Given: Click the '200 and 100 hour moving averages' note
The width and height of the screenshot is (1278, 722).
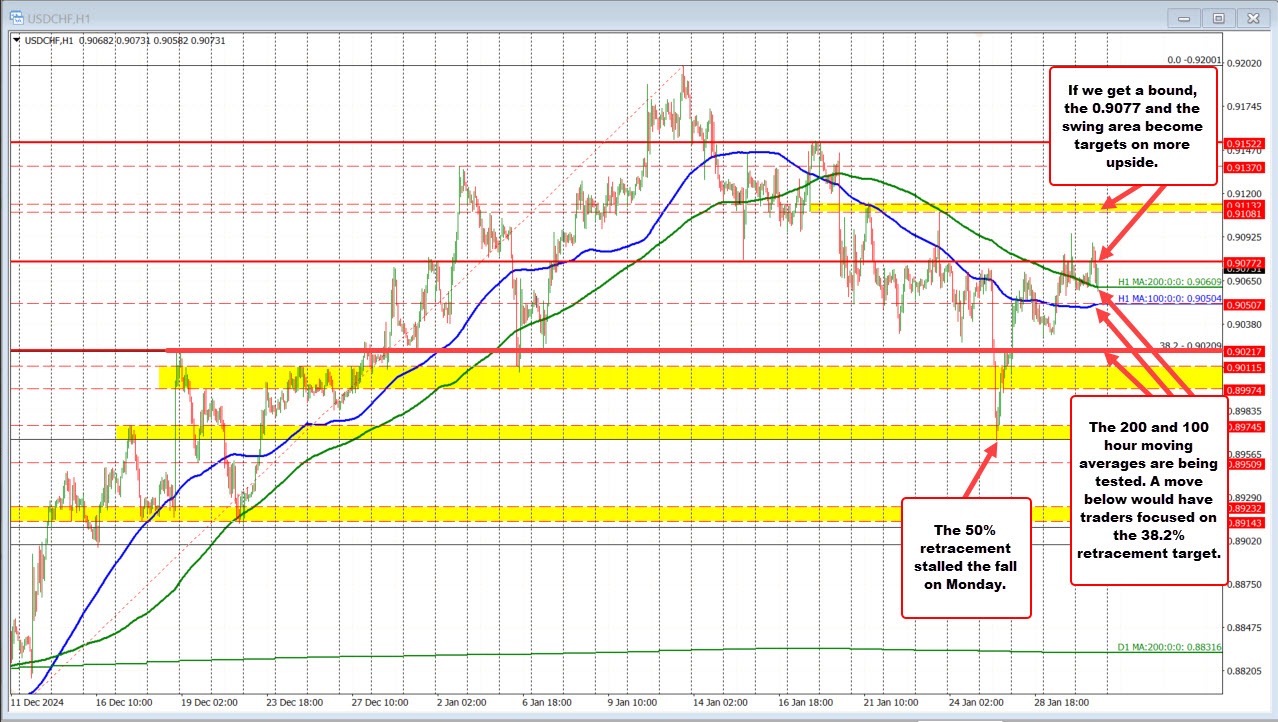Looking at the screenshot, I should pyautogui.click(x=1148, y=489).
